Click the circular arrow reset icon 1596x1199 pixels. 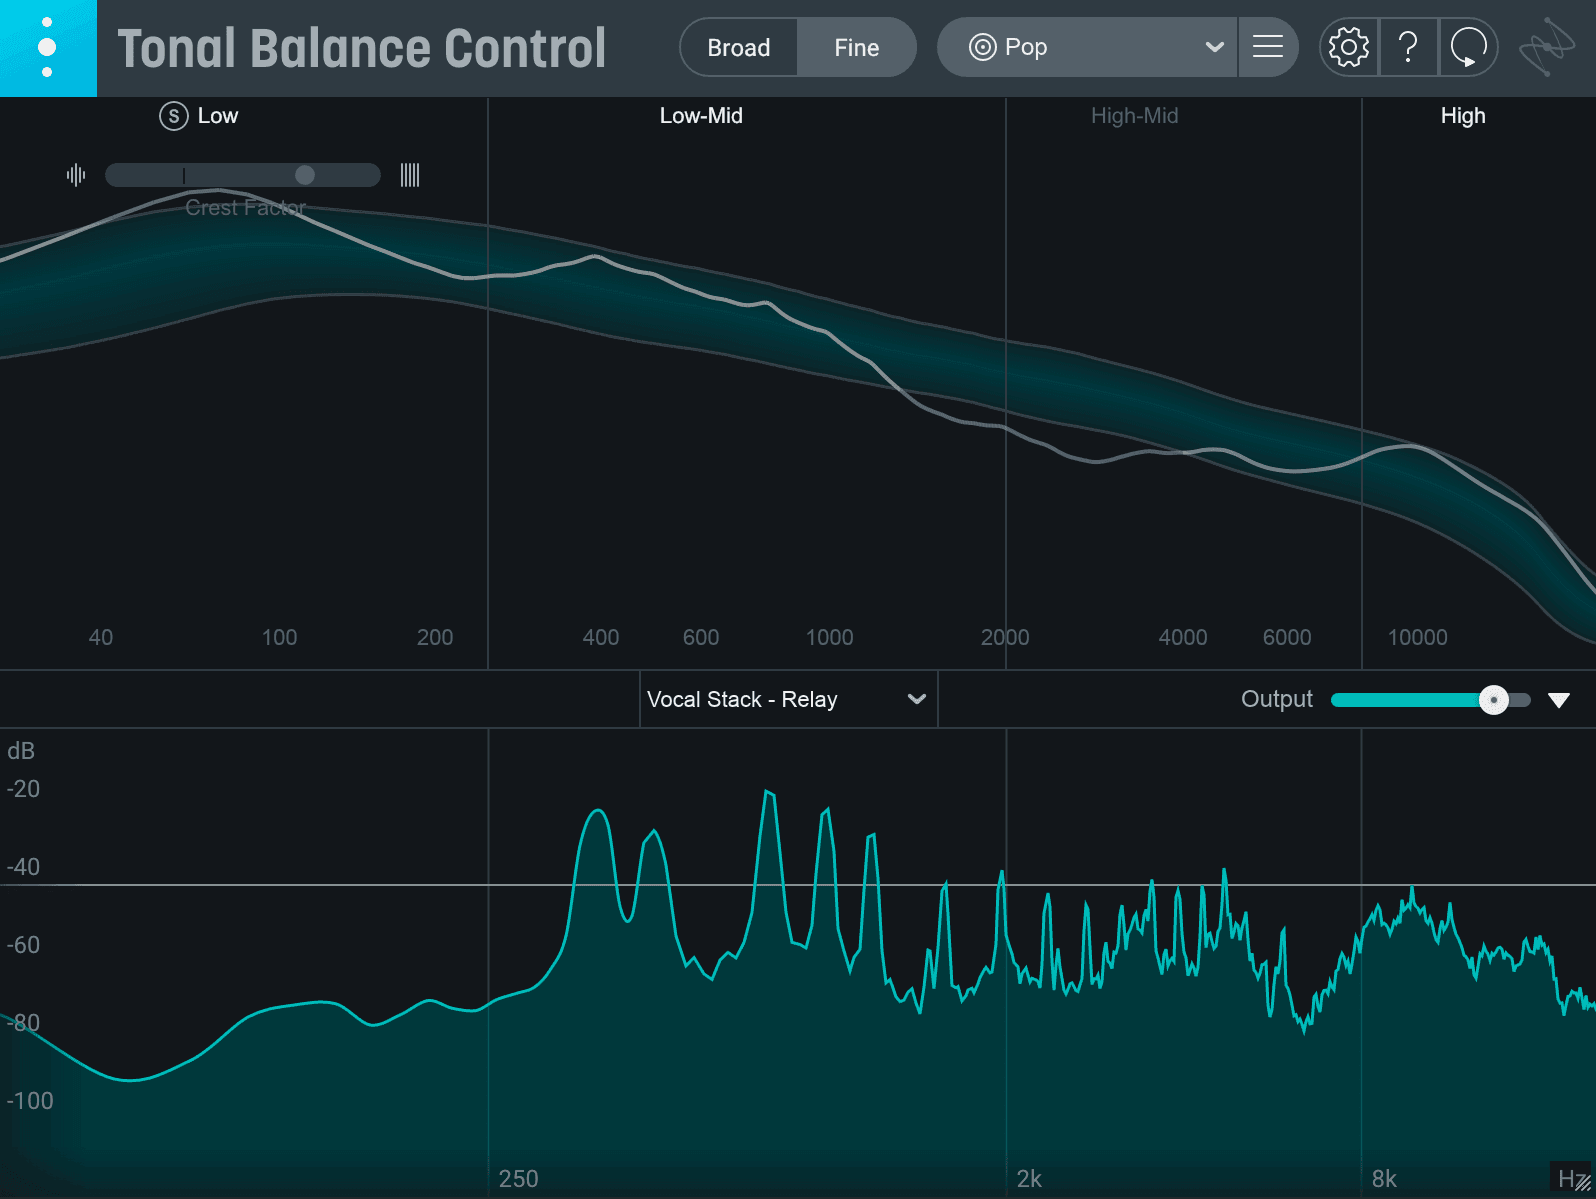pos(1468,47)
